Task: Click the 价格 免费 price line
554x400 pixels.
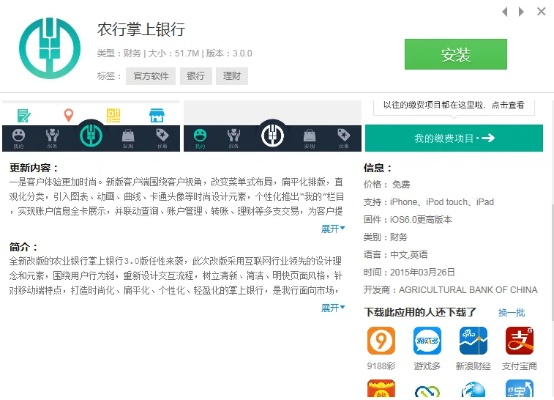Action: click(387, 184)
